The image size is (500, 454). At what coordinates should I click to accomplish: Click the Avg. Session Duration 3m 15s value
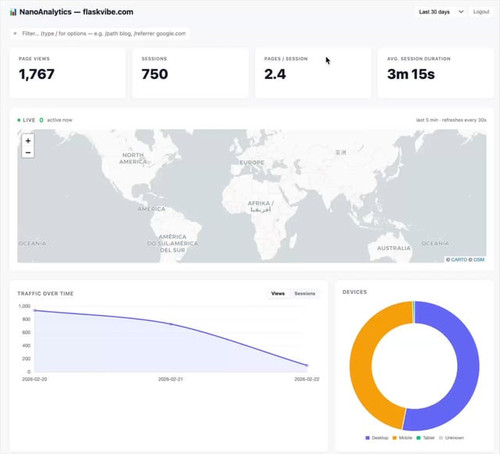[x=411, y=74]
